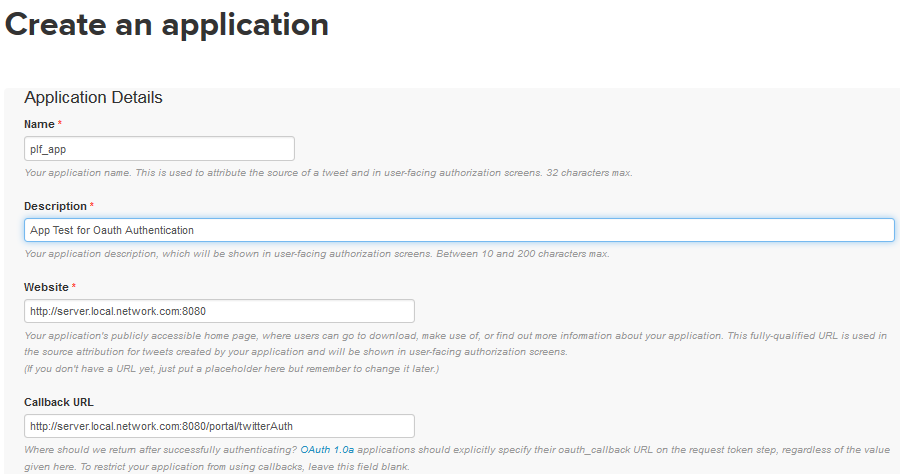Click the Description field label

click(x=55, y=206)
